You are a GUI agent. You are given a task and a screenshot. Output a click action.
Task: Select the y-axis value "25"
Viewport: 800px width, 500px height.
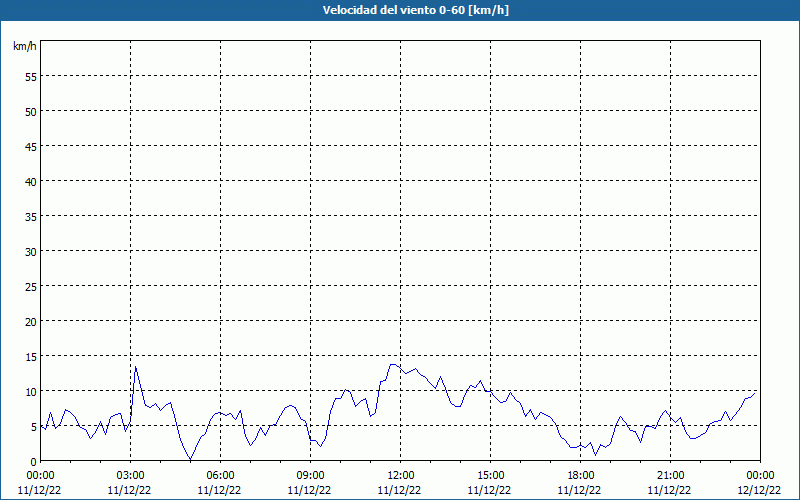(31, 286)
